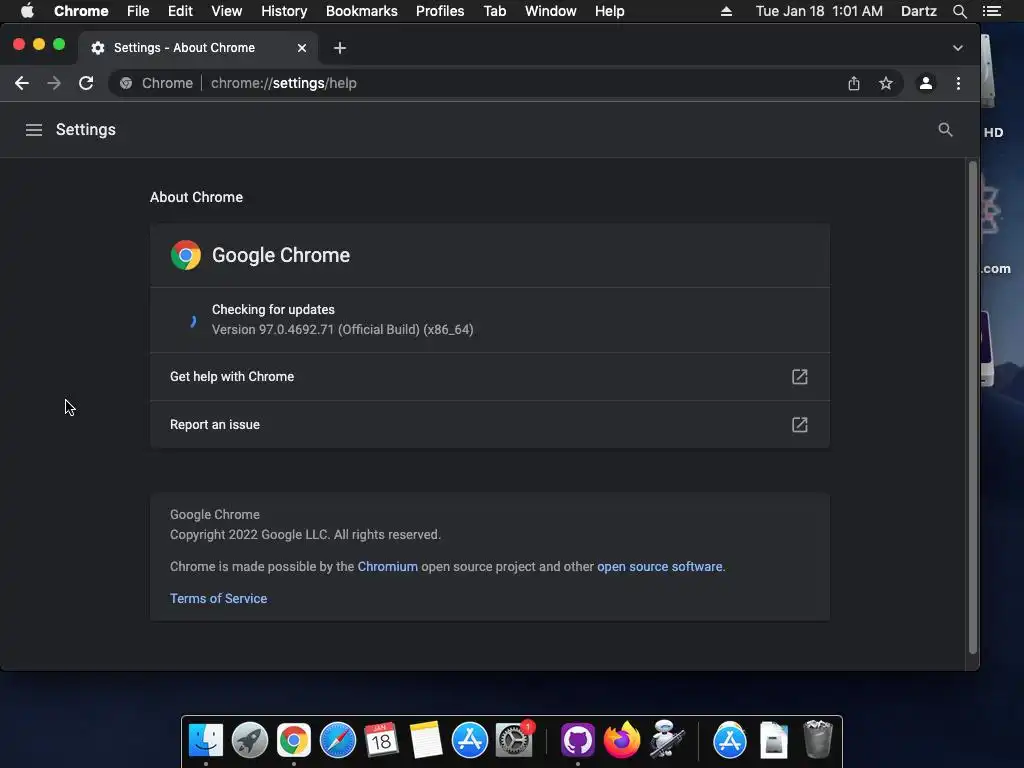Open external link icon for Report an issue
The width and height of the screenshot is (1024, 768).
coord(799,424)
